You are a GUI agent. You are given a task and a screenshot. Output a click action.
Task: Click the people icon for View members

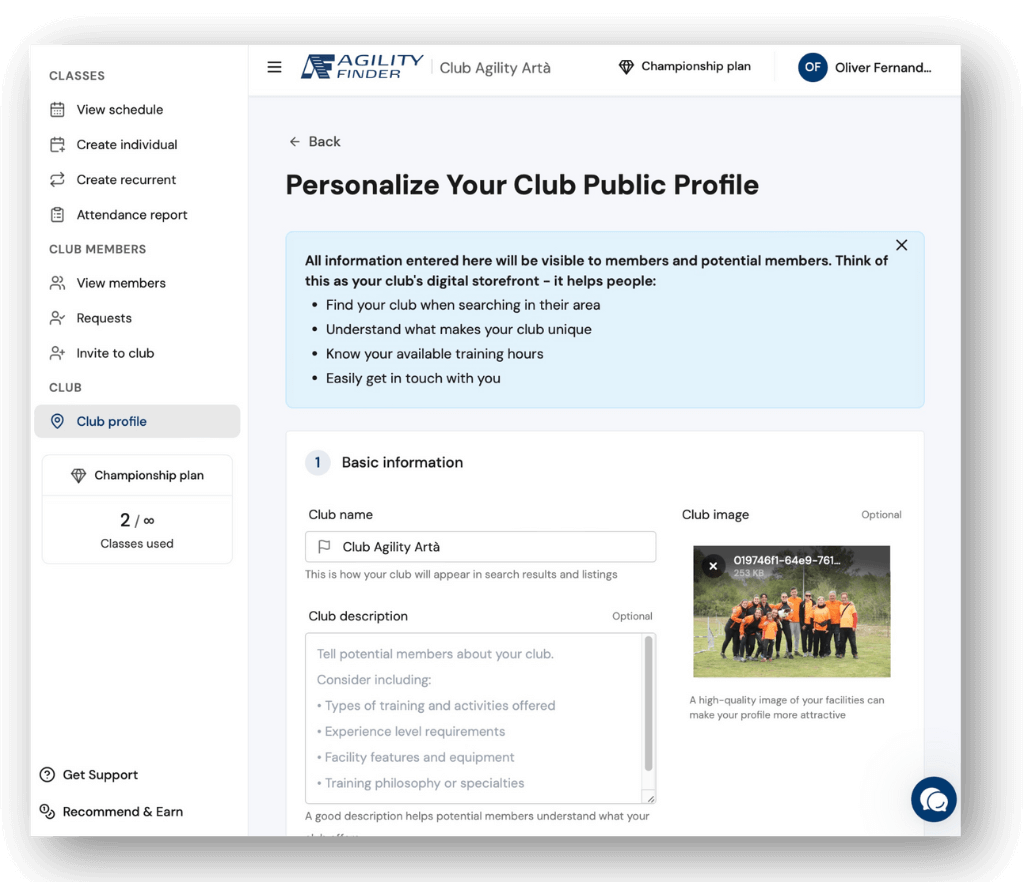pos(57,283)
